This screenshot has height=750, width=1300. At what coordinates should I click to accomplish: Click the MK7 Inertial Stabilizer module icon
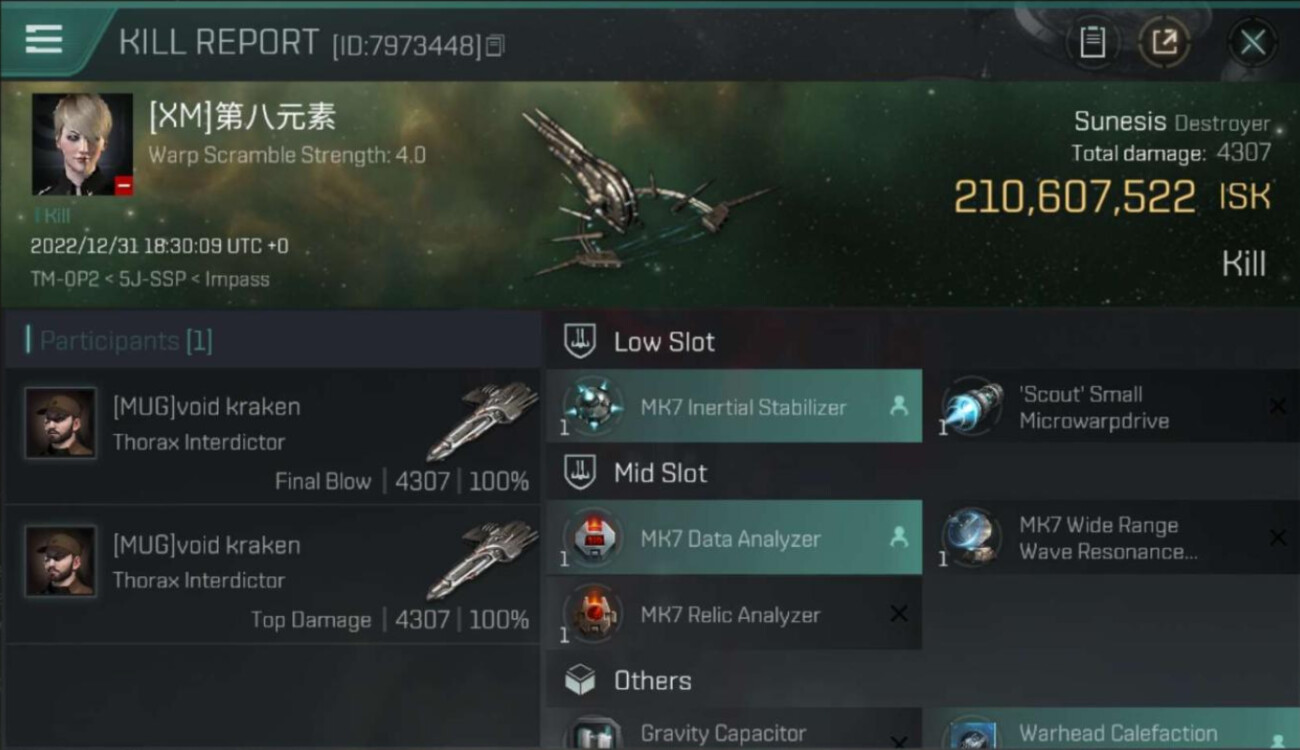(593, 407)
